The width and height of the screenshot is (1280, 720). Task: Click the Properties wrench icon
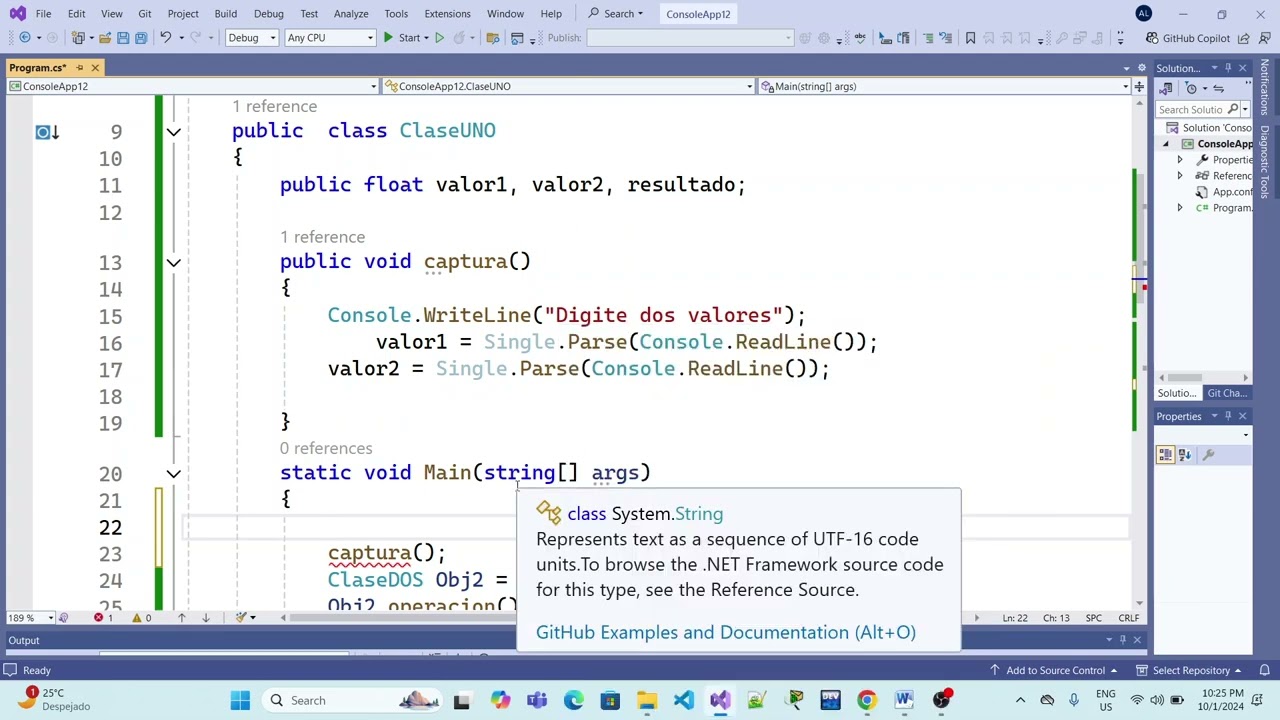click(x=1208, y=455)
